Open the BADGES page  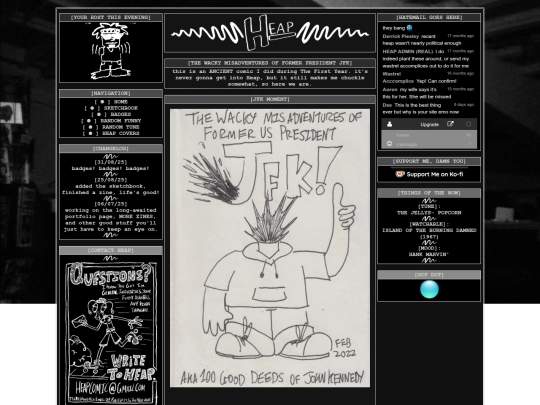(x=121, y=114)
